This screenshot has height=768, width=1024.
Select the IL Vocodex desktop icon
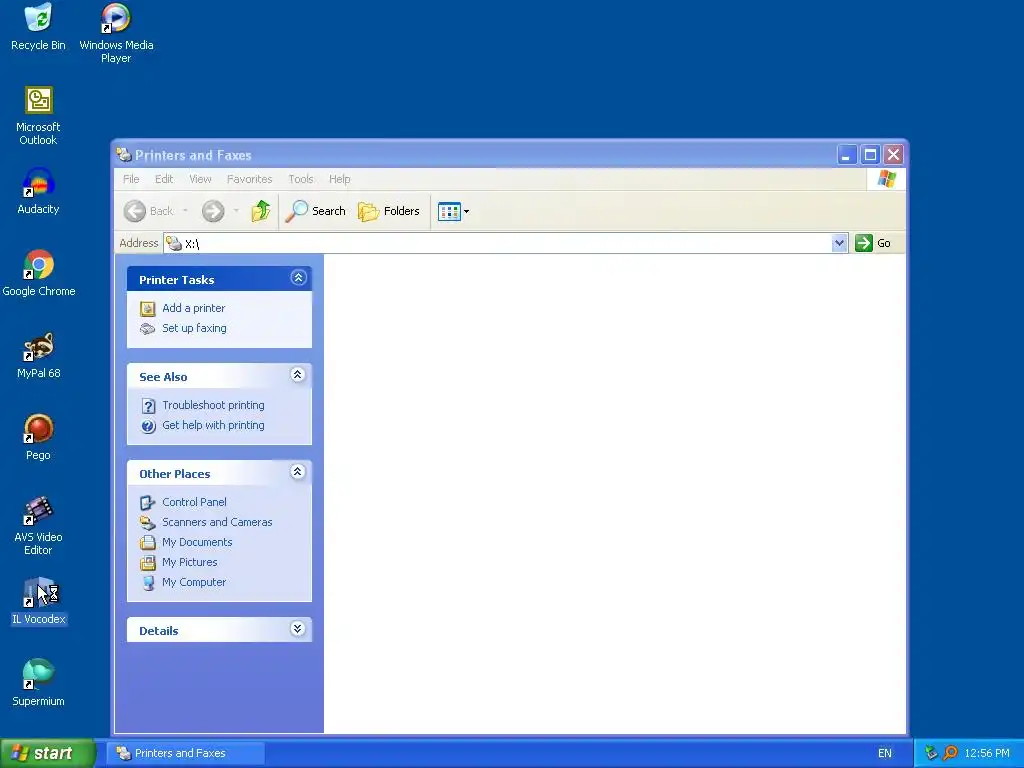(39, 601)
